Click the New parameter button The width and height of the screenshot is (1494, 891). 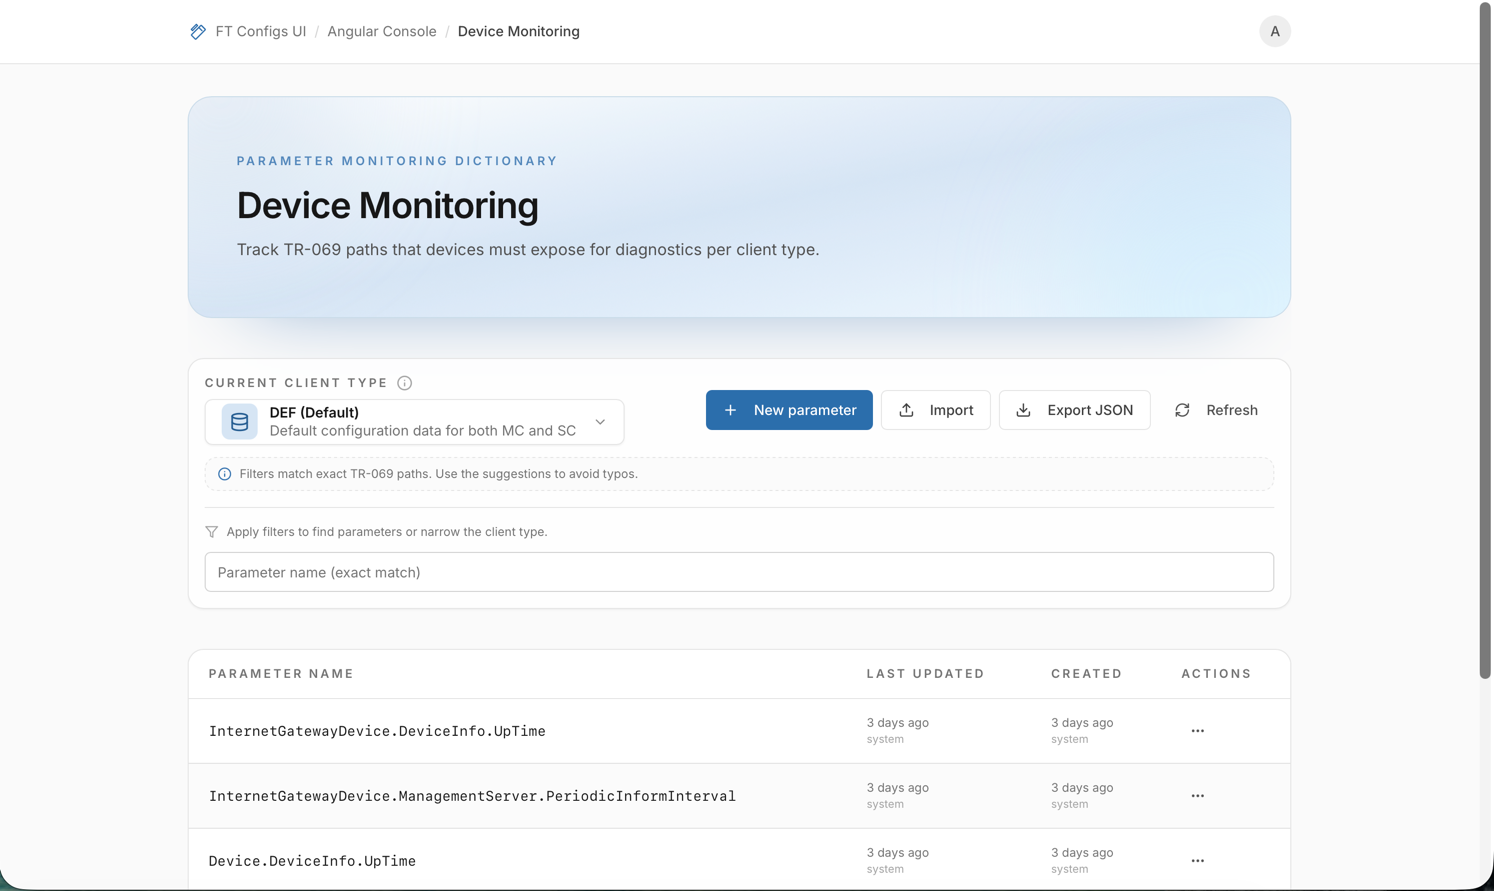789,410
